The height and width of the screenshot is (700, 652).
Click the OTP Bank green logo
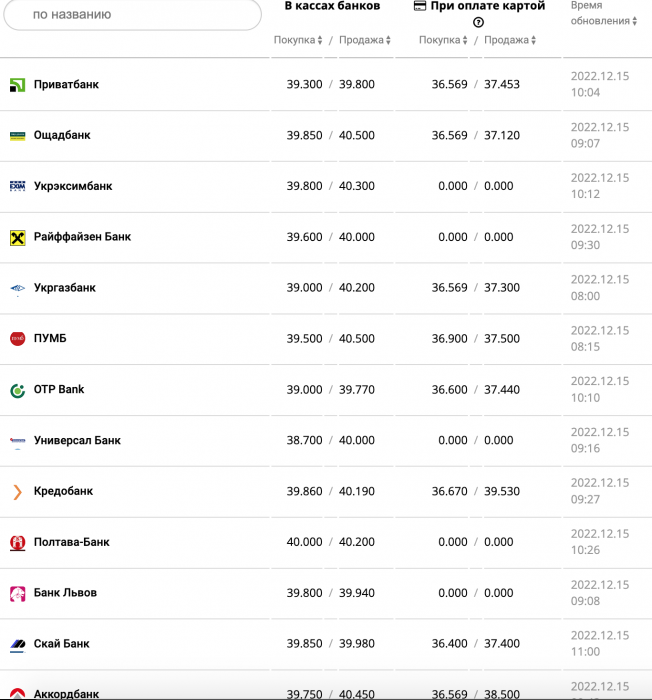click(x=17, y=391)
